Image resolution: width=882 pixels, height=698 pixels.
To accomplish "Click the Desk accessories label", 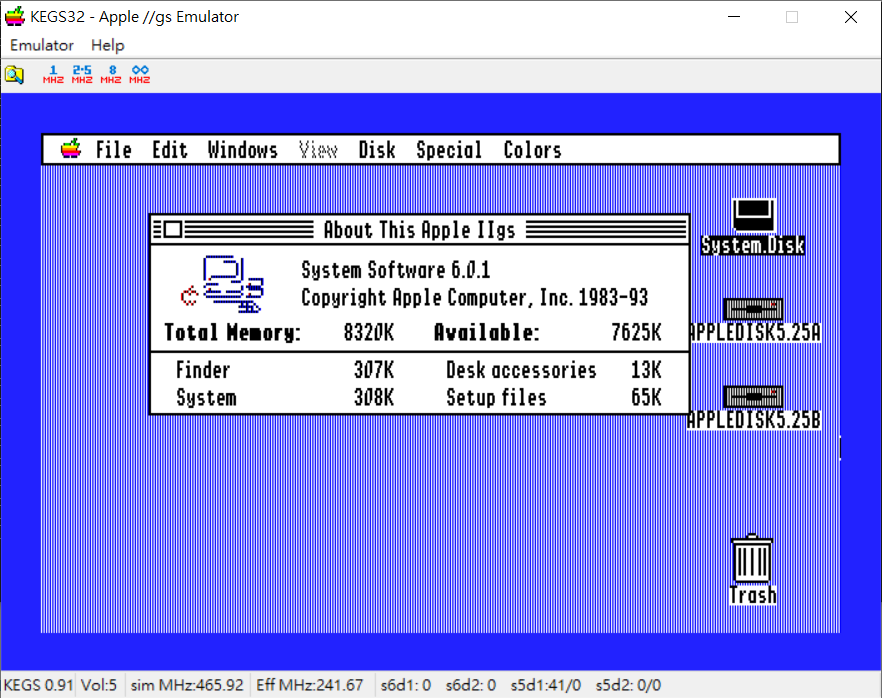I will 521,370.
